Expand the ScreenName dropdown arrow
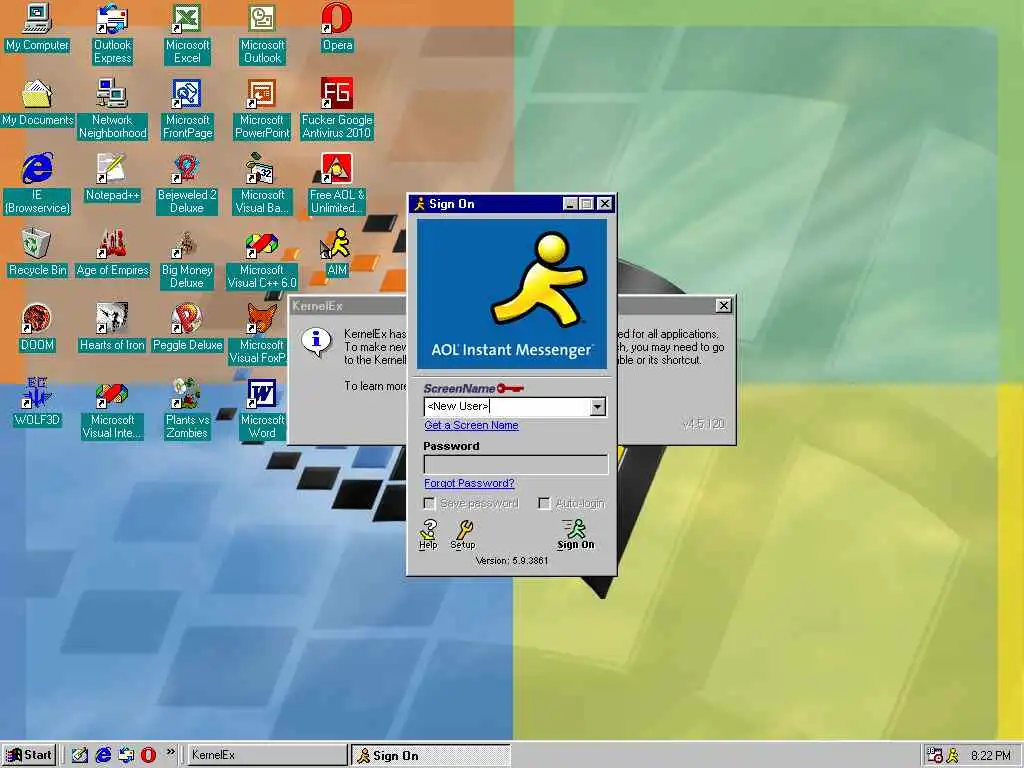Image resolution: width=1024 pixels, height=768 pixels. (598, 407)
